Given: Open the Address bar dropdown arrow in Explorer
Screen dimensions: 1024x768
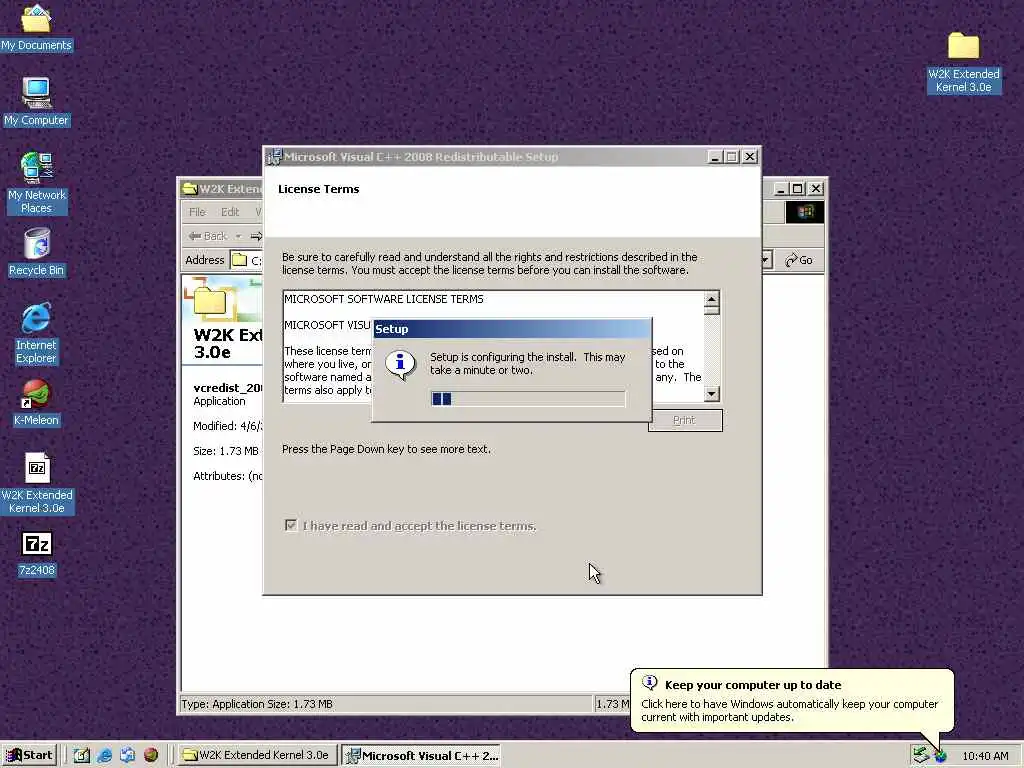Looking at the screenshot, I should [766, 260].
